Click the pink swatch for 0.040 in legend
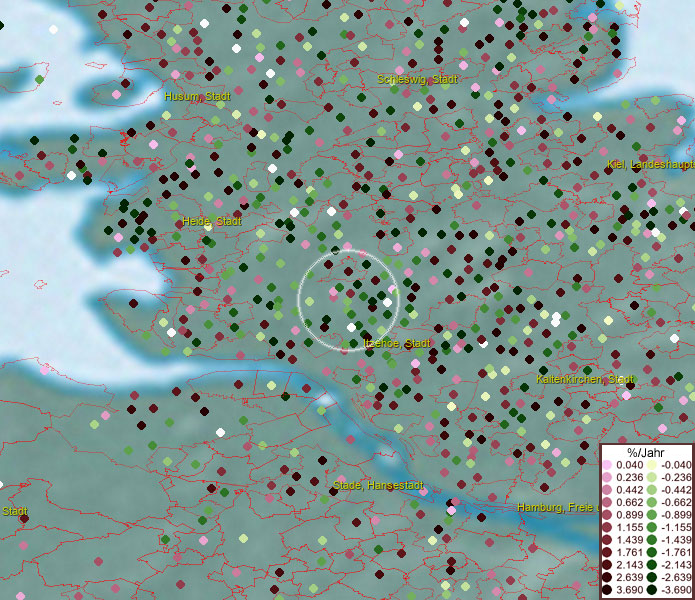The image size is (695, 600). tap(607, 465)
